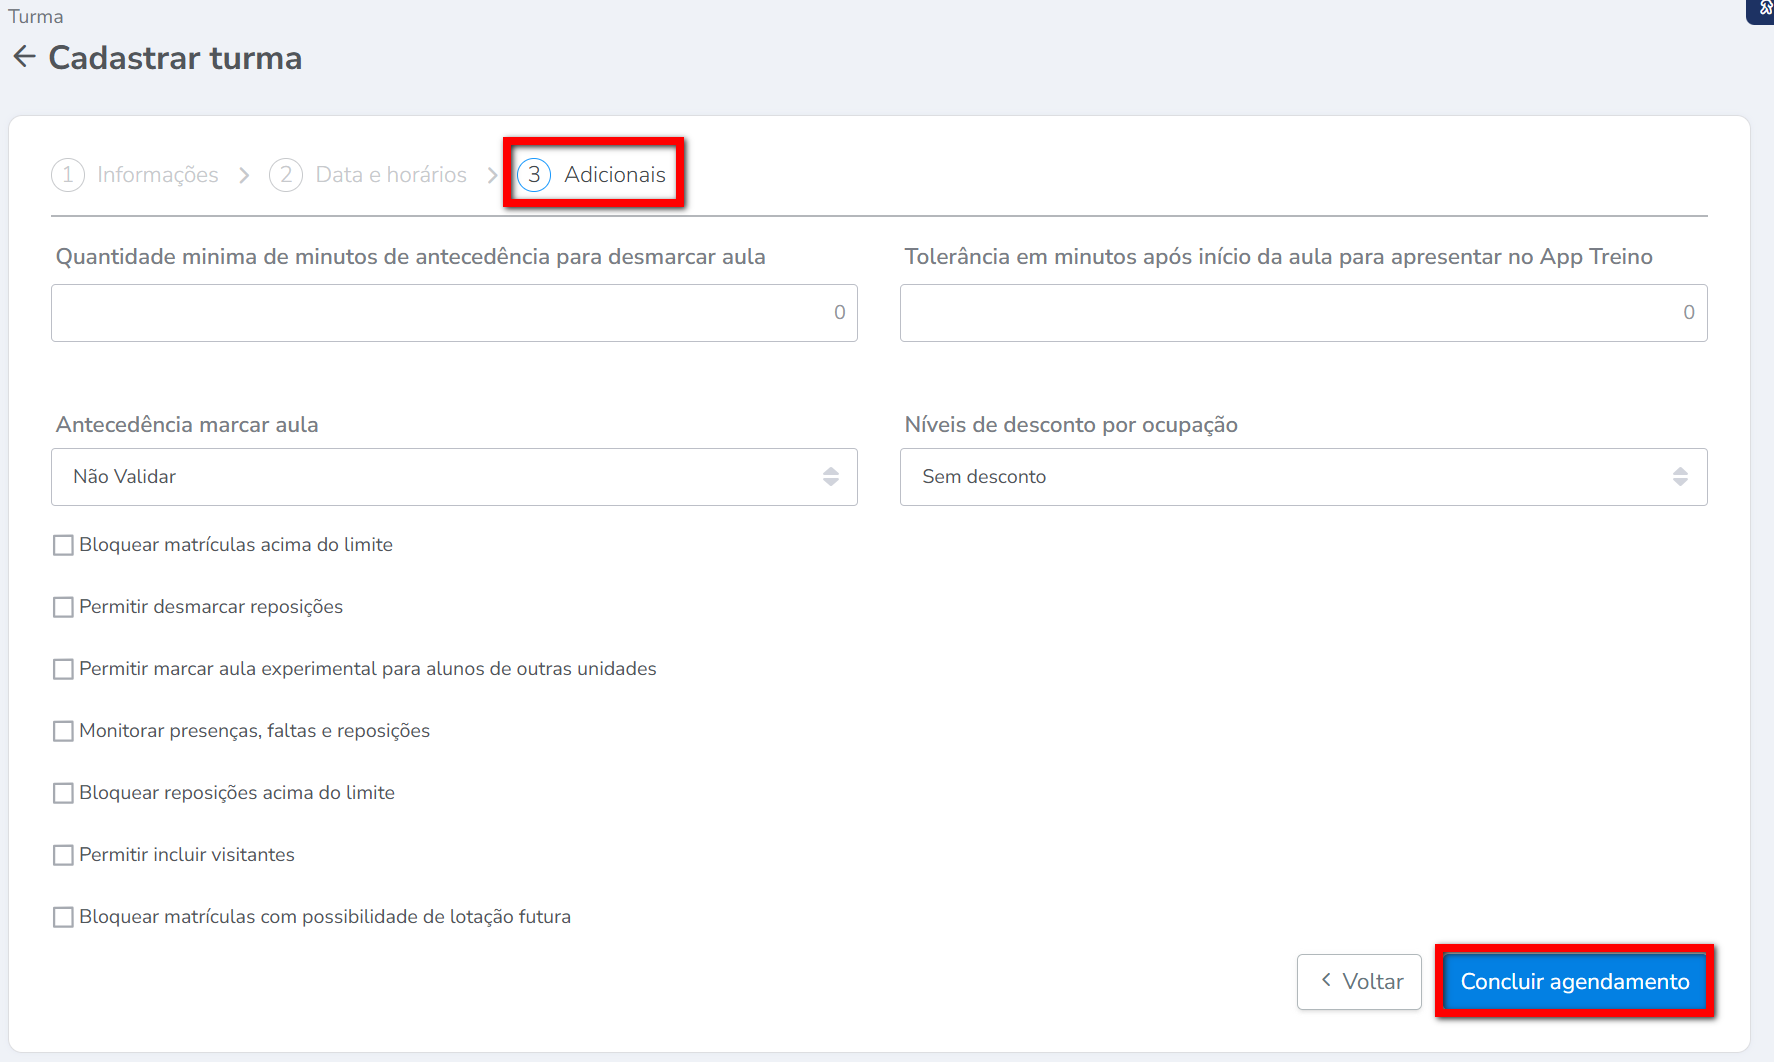Select the Adicionais step label
The width and height of the screenshot is (1774, 1062).
(x=614, y=175)
